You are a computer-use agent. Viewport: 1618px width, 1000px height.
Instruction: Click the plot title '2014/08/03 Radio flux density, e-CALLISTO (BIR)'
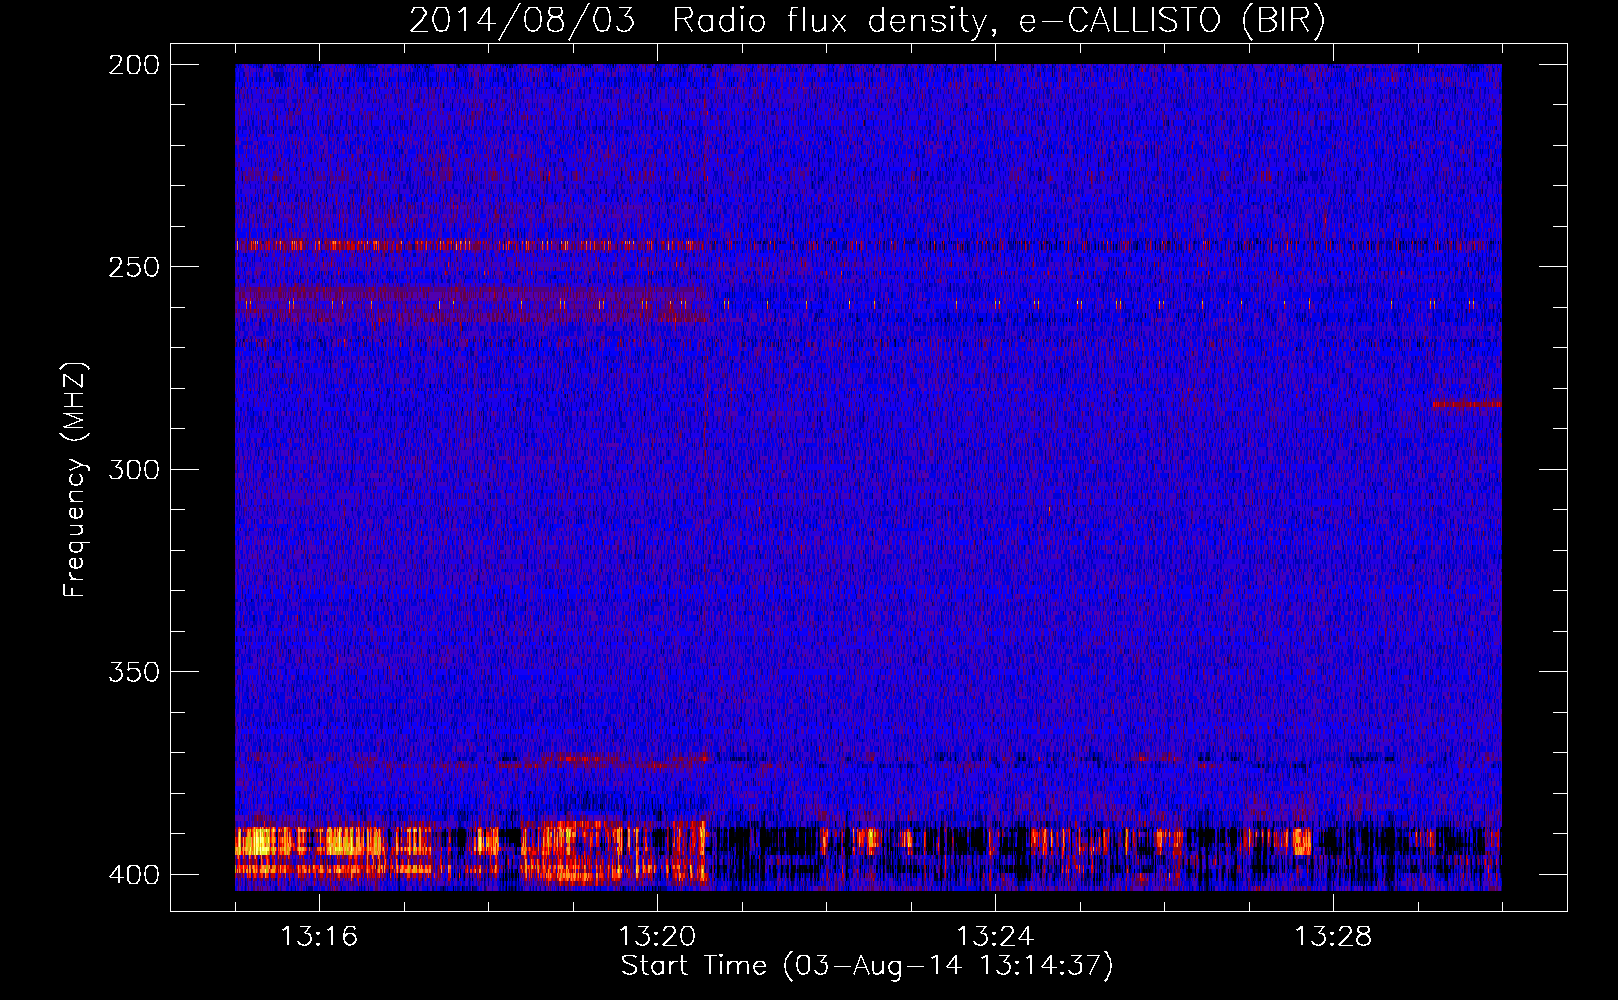(867, 21)
